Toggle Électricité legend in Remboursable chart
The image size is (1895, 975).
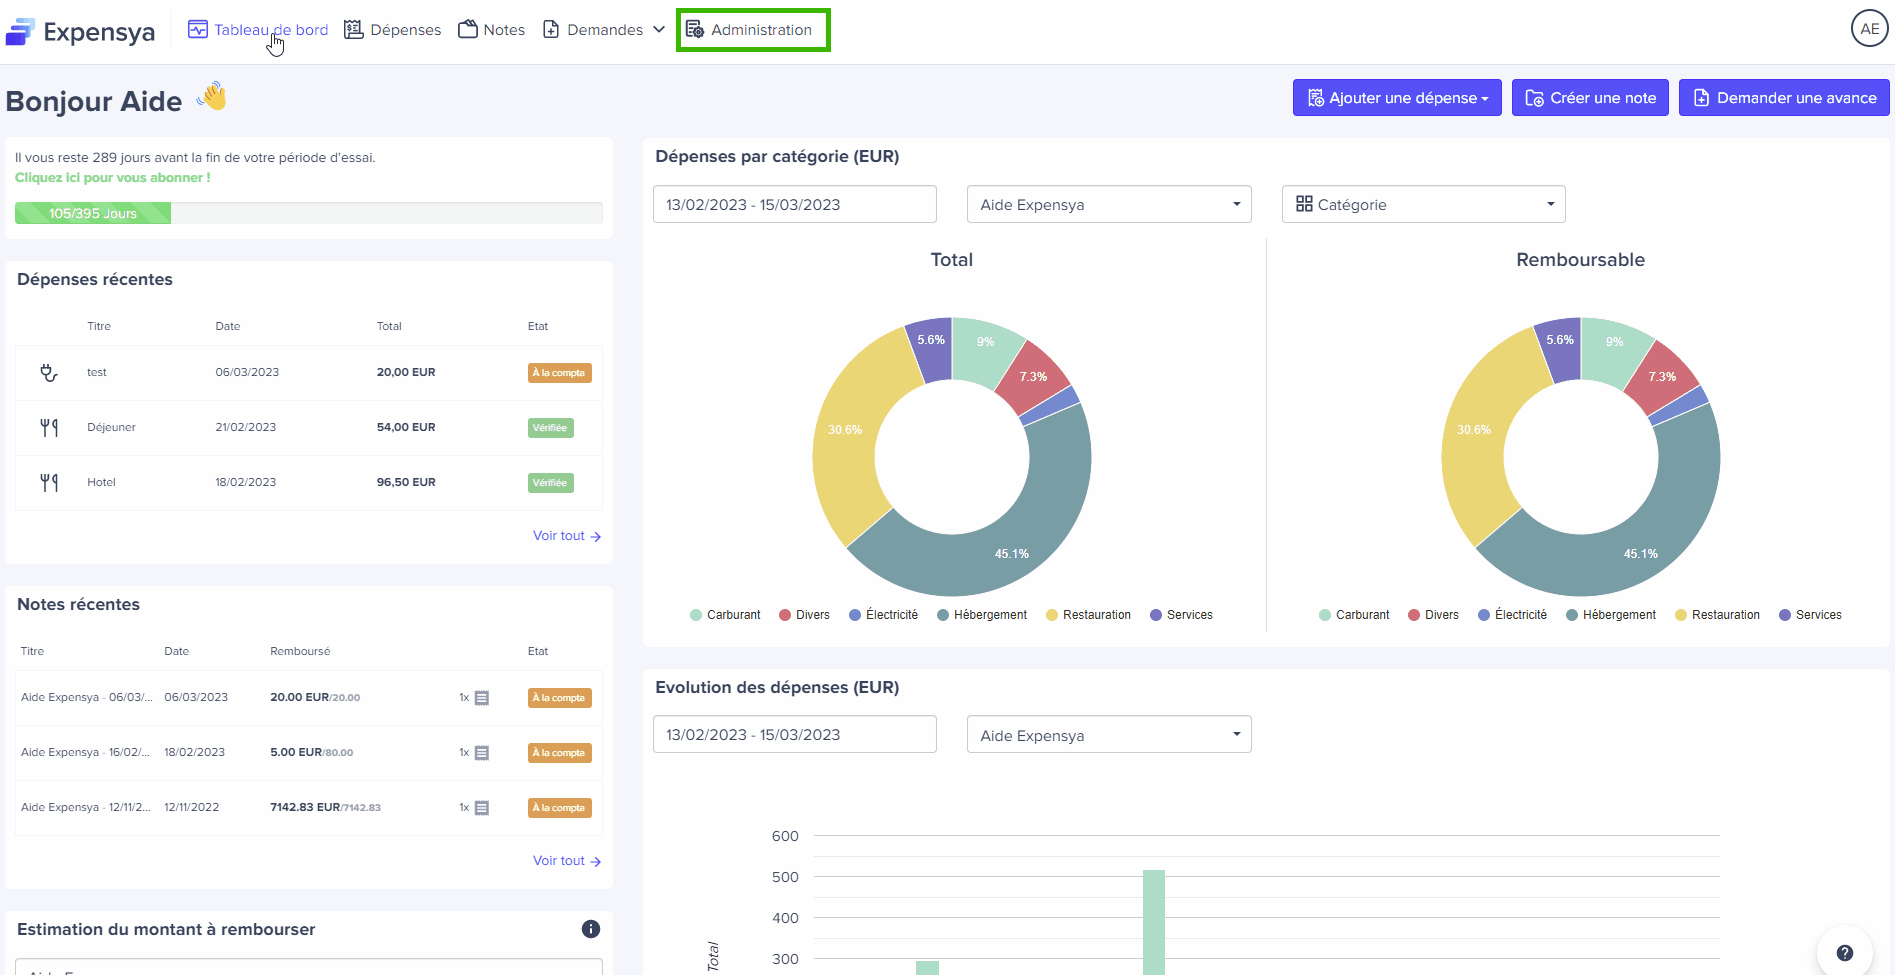tap(1512, 615)
